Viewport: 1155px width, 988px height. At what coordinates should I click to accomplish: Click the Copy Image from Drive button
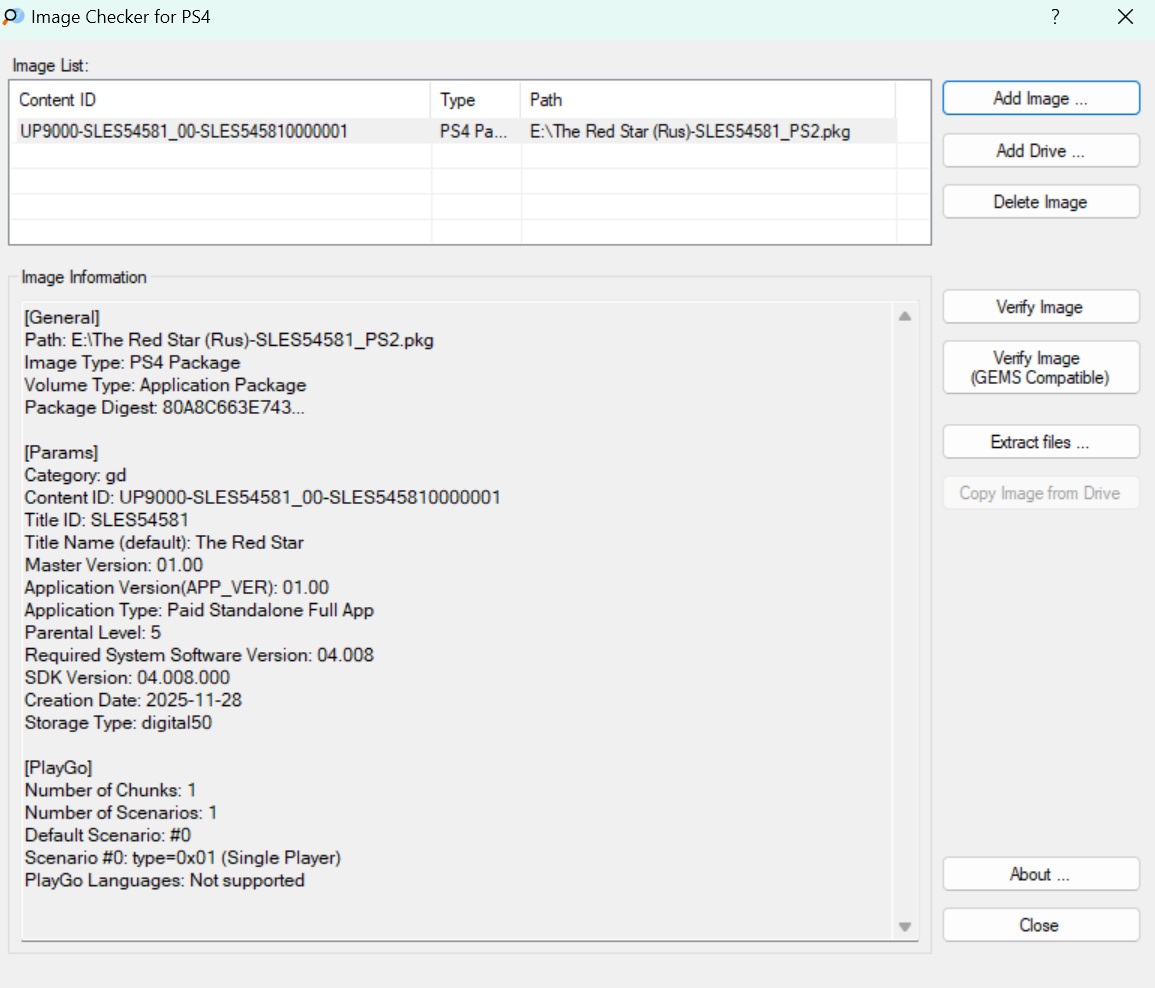tap(1040, 493)
